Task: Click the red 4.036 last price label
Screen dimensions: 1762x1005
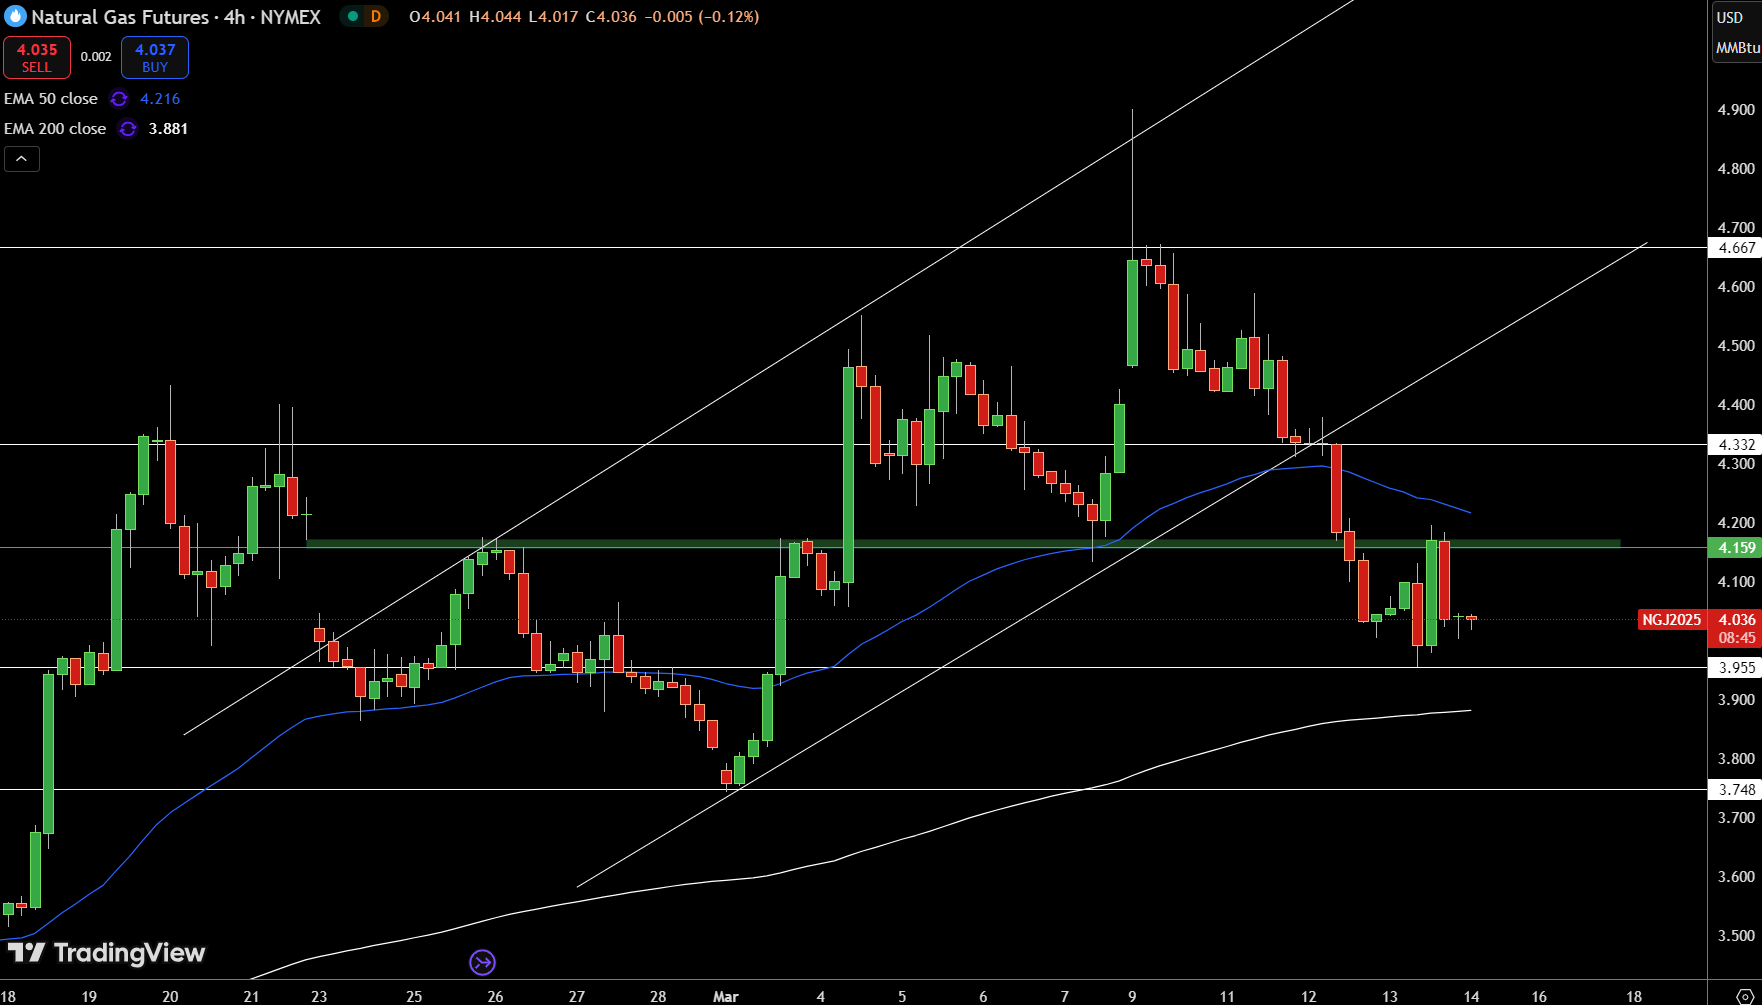Action: (x=1736, y=620)
